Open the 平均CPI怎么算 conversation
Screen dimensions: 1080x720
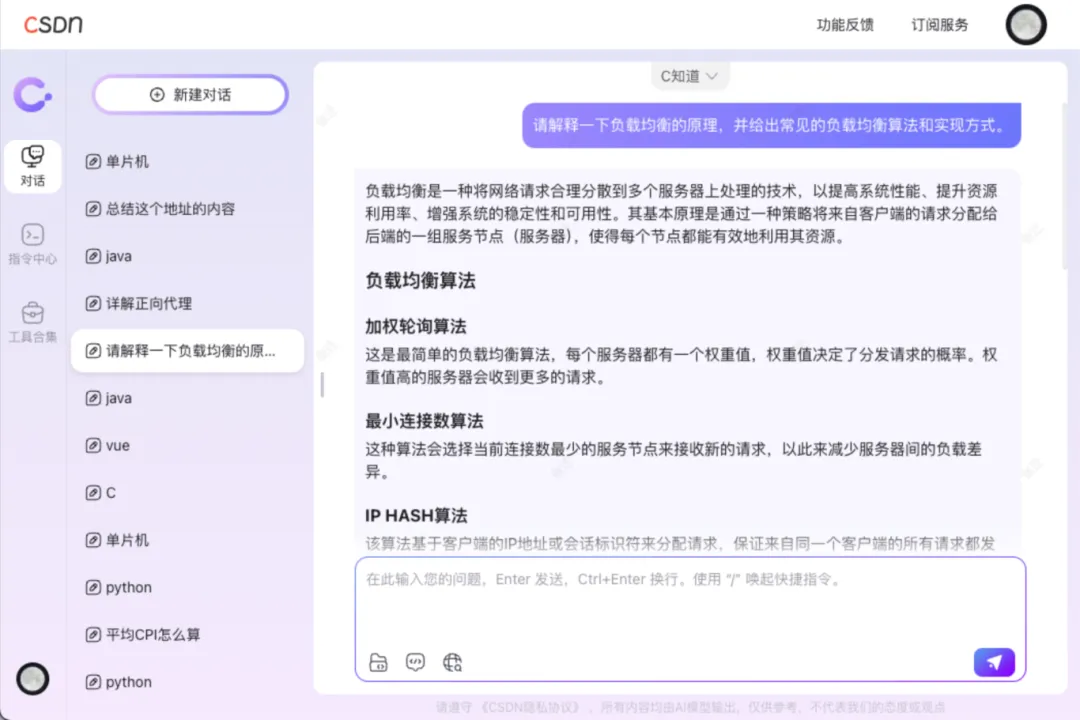coord(187,635)
